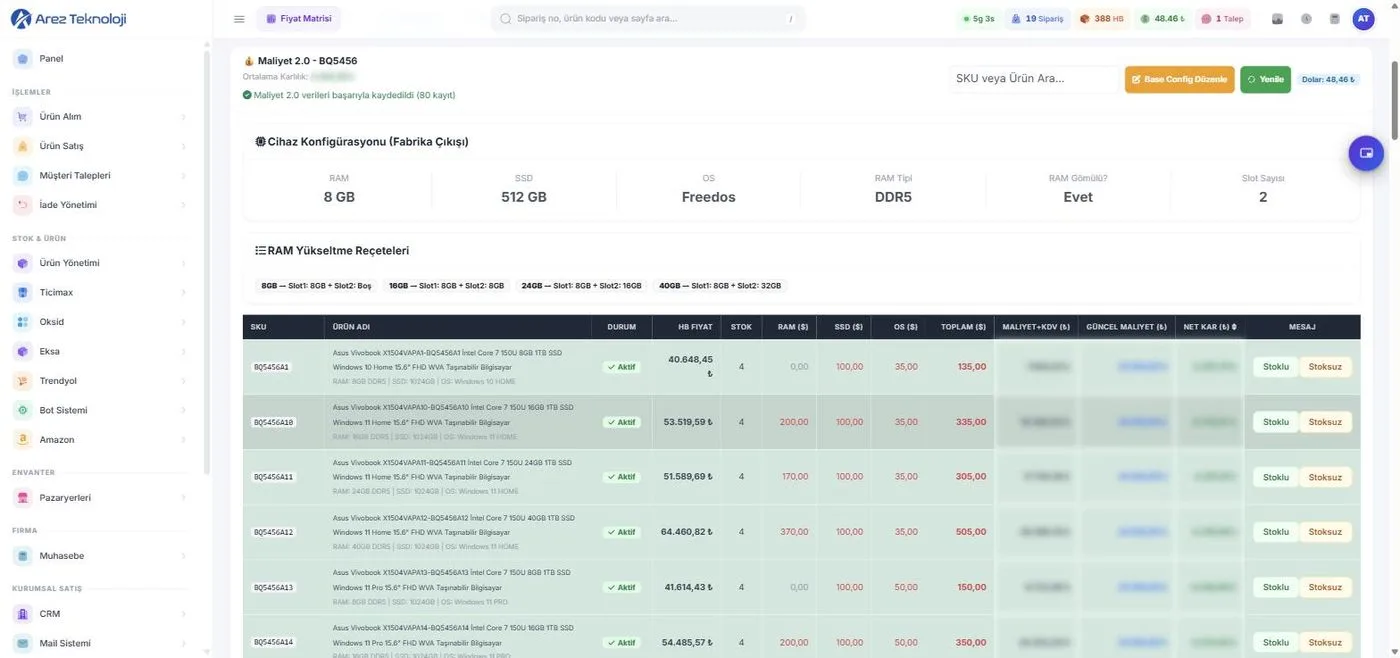Open the AT user avatar menu
This screenshot has height=658, width=1400.
tap(1363, 19)
